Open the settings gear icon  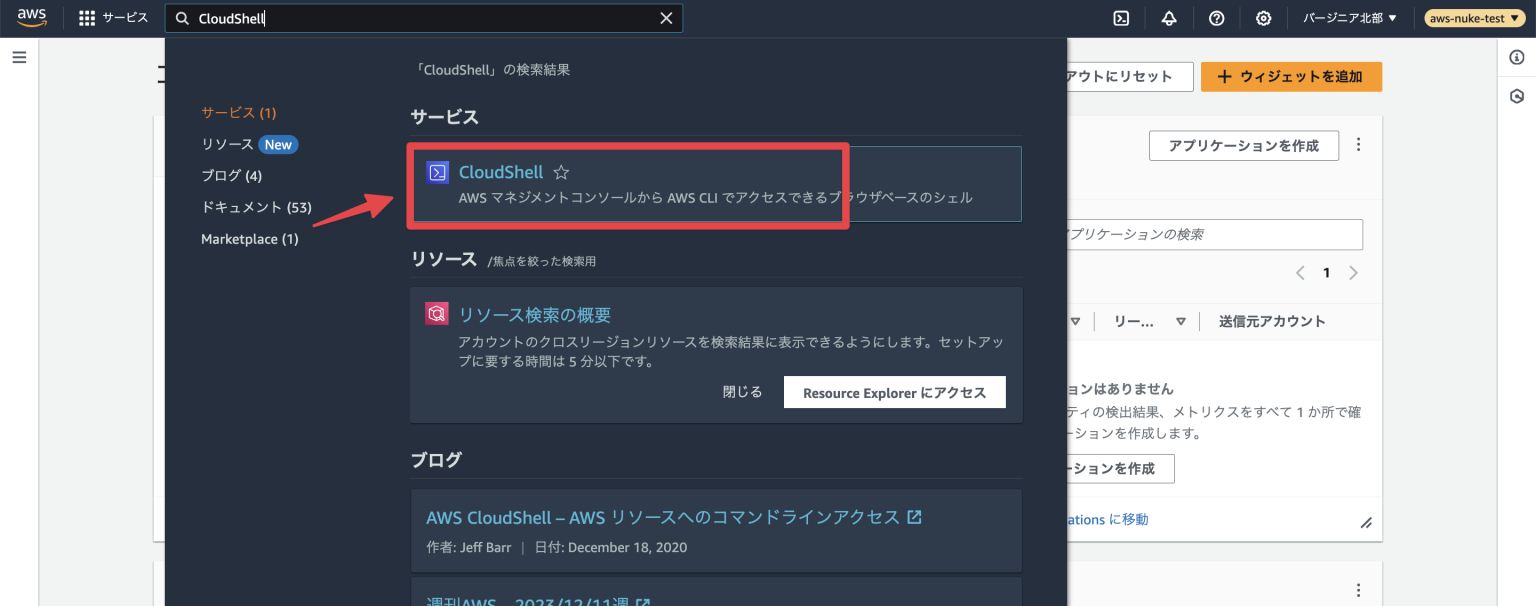(1263, 18)
